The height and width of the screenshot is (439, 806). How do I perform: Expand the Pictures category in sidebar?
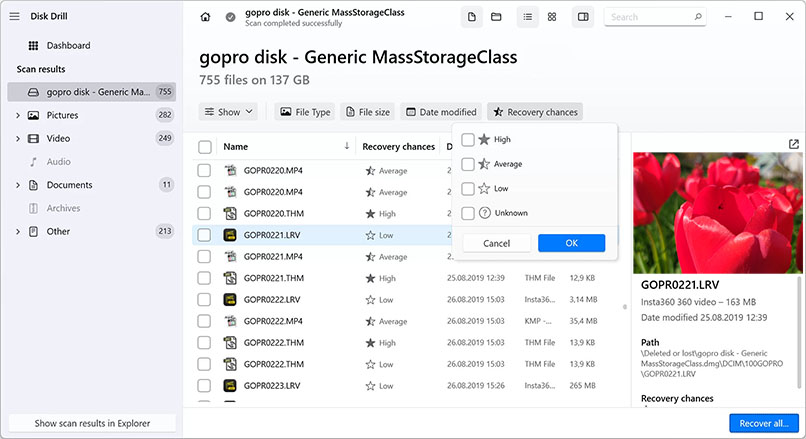tap(18, 115)
